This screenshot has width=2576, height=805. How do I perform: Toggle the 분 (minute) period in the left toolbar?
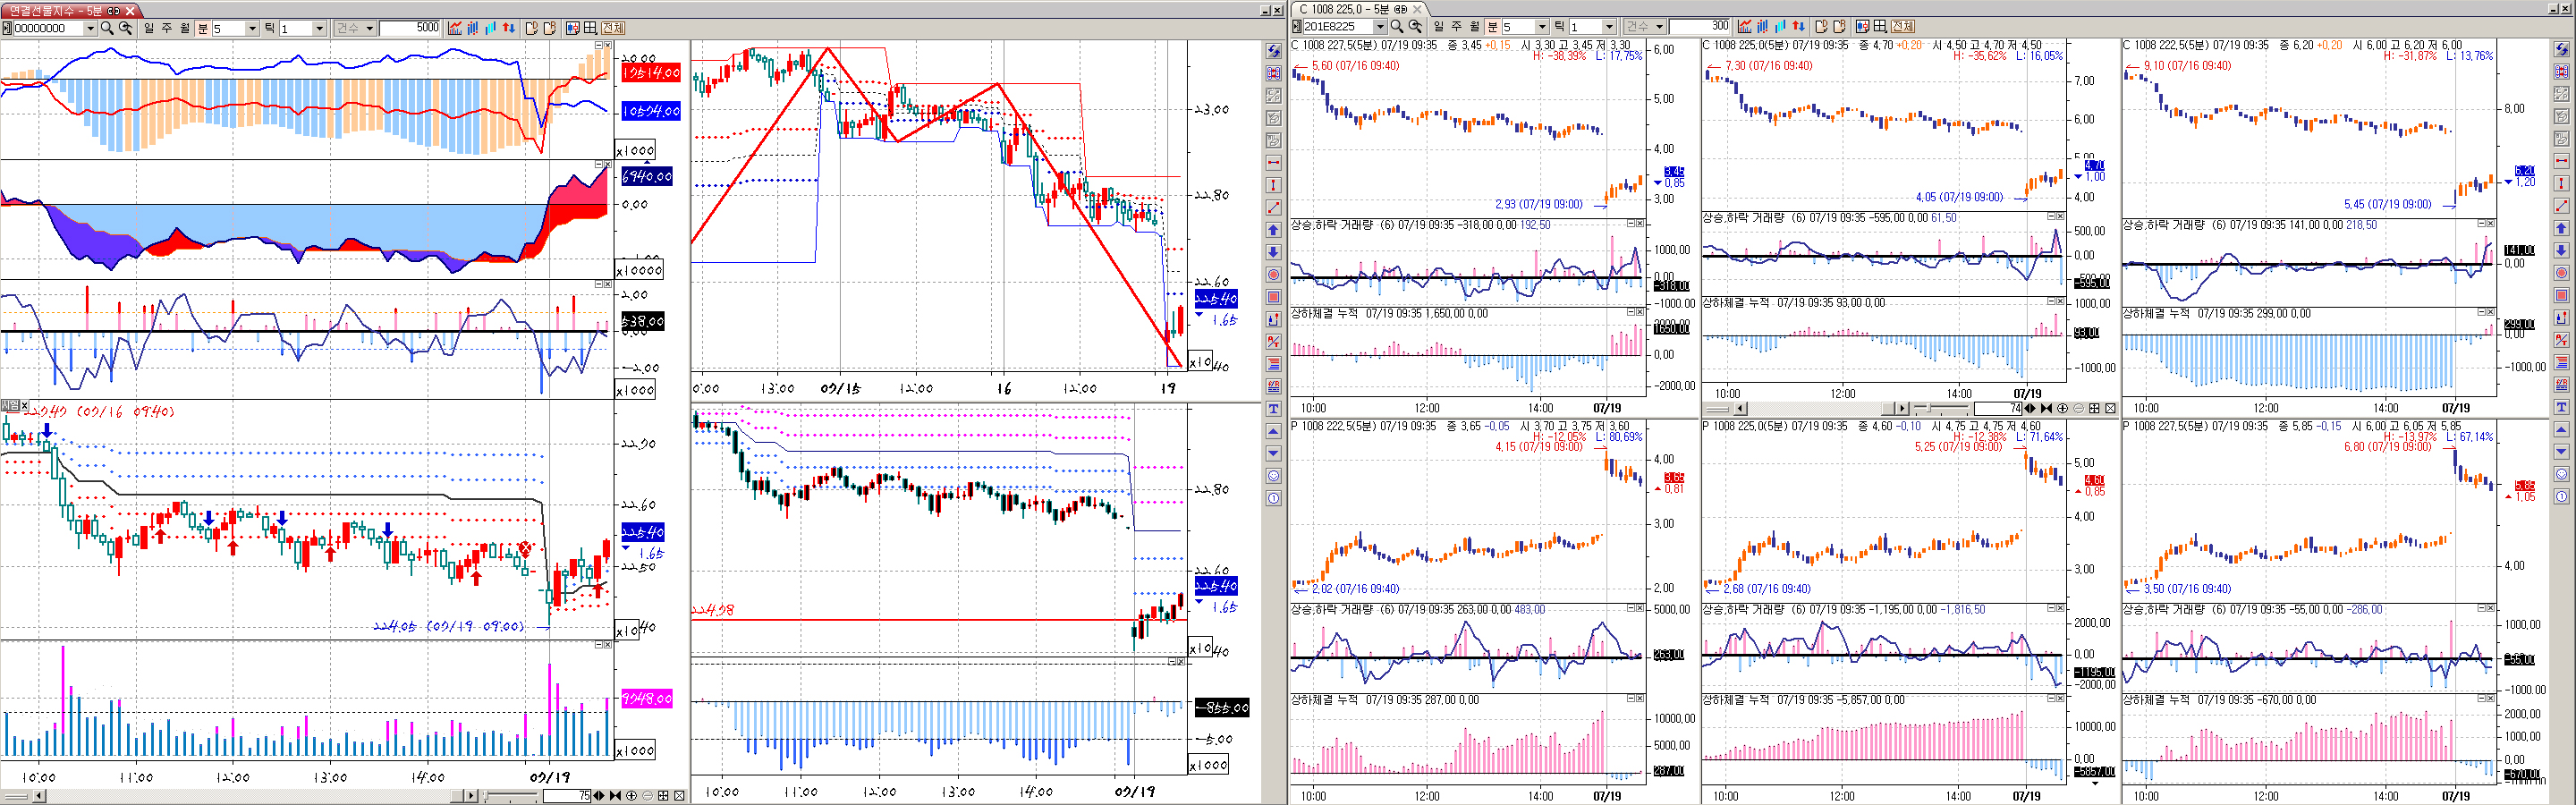pyautogui.click(x=203, y=28)
